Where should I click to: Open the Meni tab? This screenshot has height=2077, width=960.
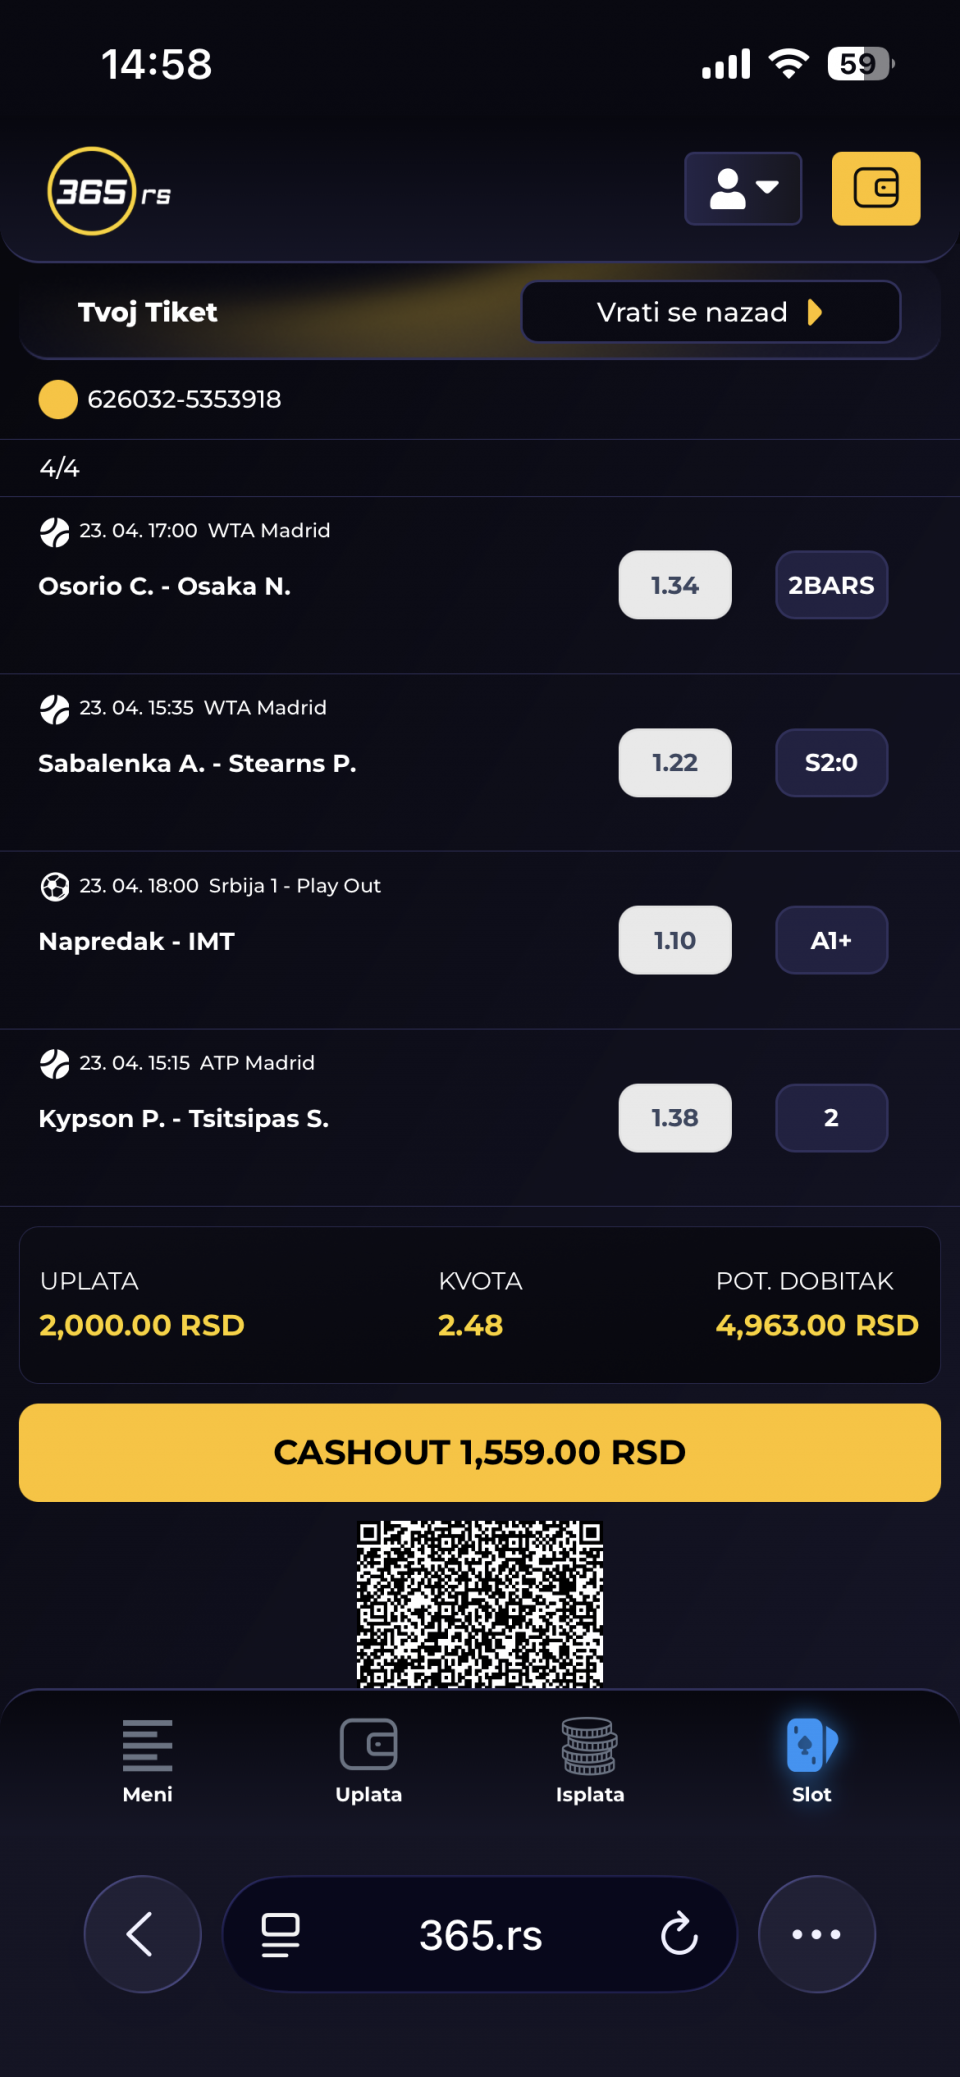click(x=147, y=1761)
